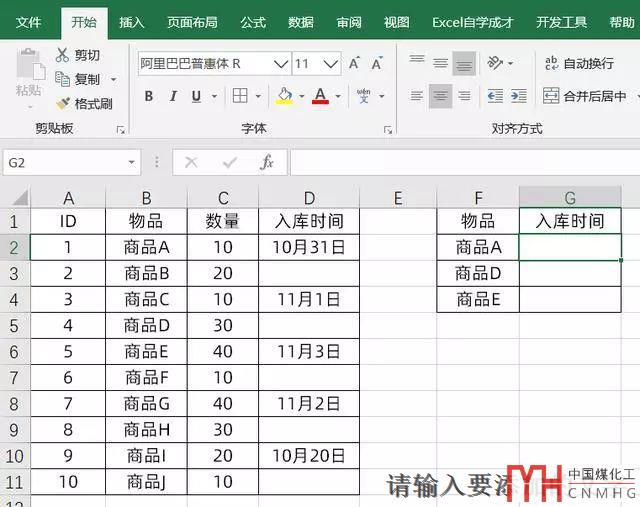Click cell with date 11月3日
640x507 pixels.
(x=309, y=351)
